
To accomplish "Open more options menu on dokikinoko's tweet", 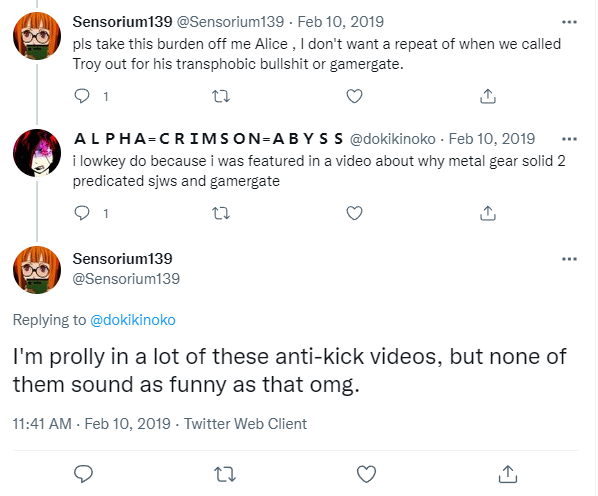I will (x=569, y=139).
